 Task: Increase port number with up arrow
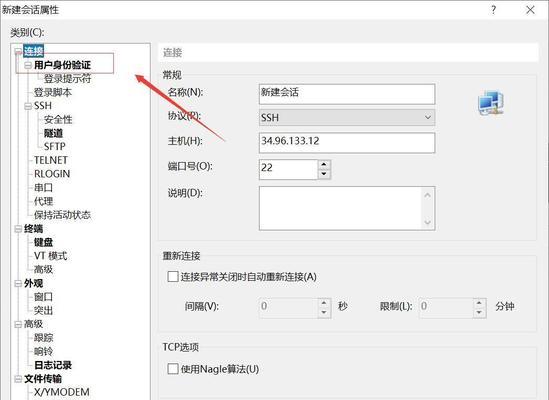(x=324, y=164)
